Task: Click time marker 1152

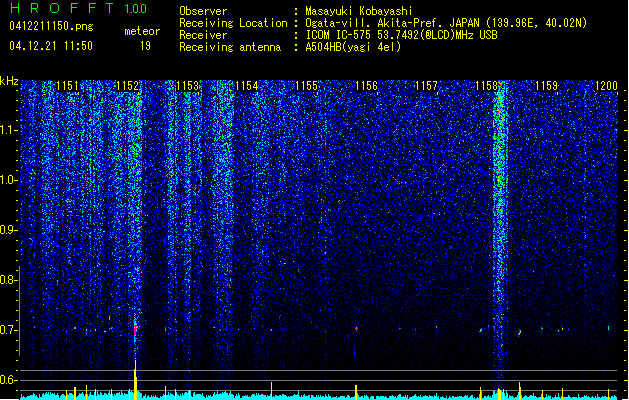Action: [x=127, y=86]
